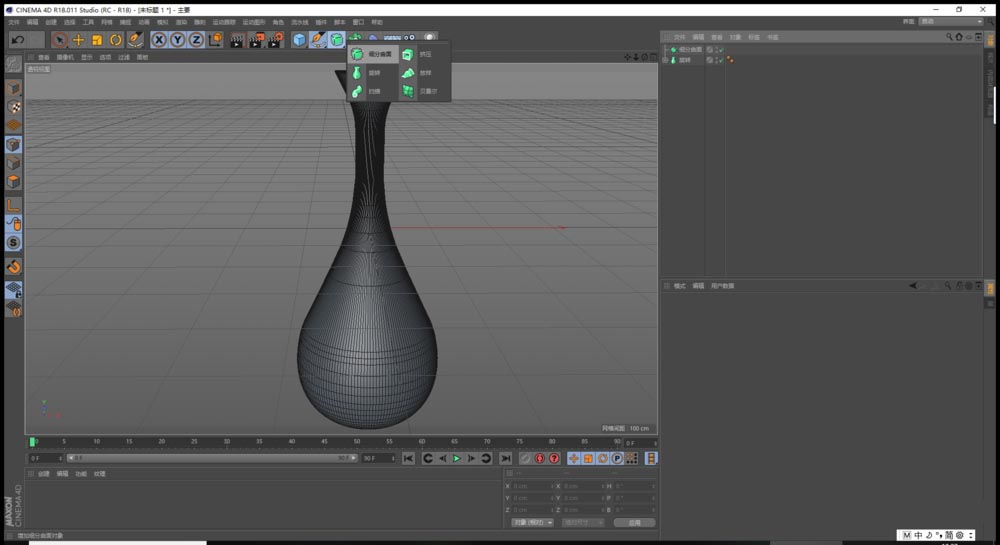Click the Undo arrow in the toolbar
1000x545 pixels.
click(17, 40)
